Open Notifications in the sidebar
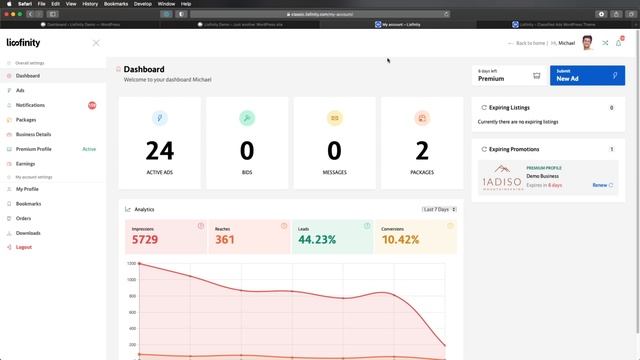Viewport: 640px width, 360px height. (x=53, y=105)
